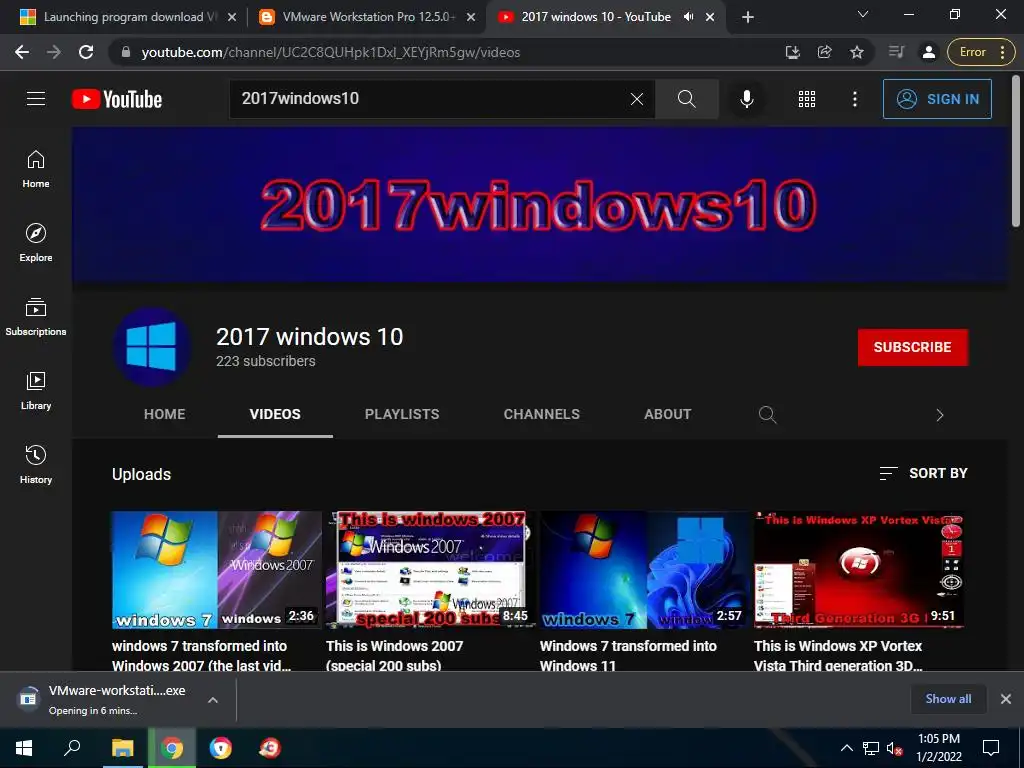The height and width of the screenshot is (768, 1024).
Task: Open the notification center
Action: tap(991, 748)
